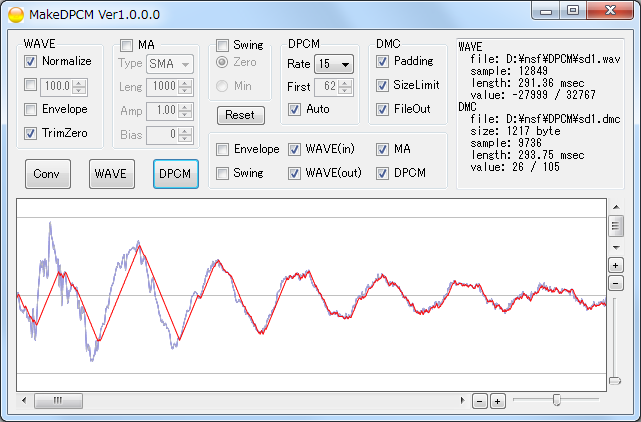Screen dimensions: 641x422
Task: Maximize the MakeDPCM window
Action: coord(573,11)
